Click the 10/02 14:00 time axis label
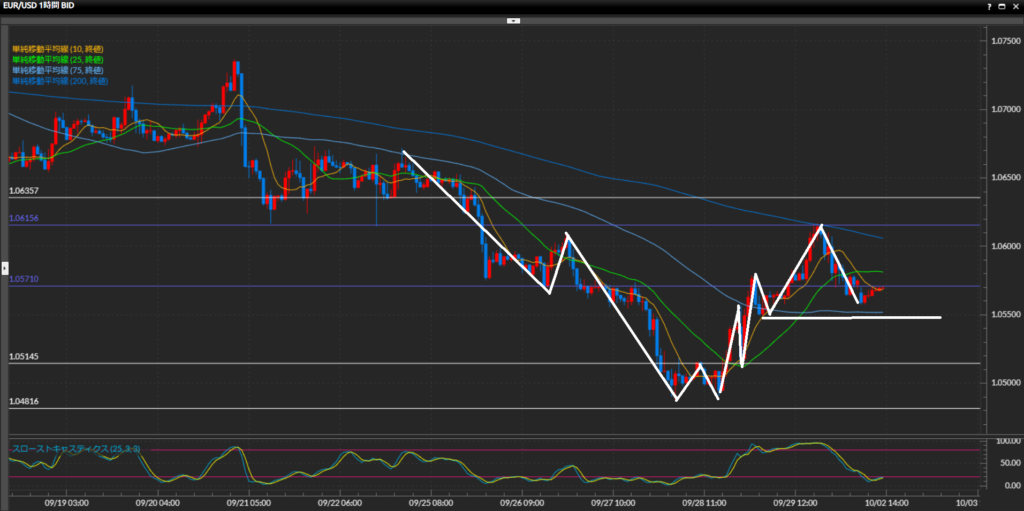This screenshot has height=511, width=1024. (885, 504)
